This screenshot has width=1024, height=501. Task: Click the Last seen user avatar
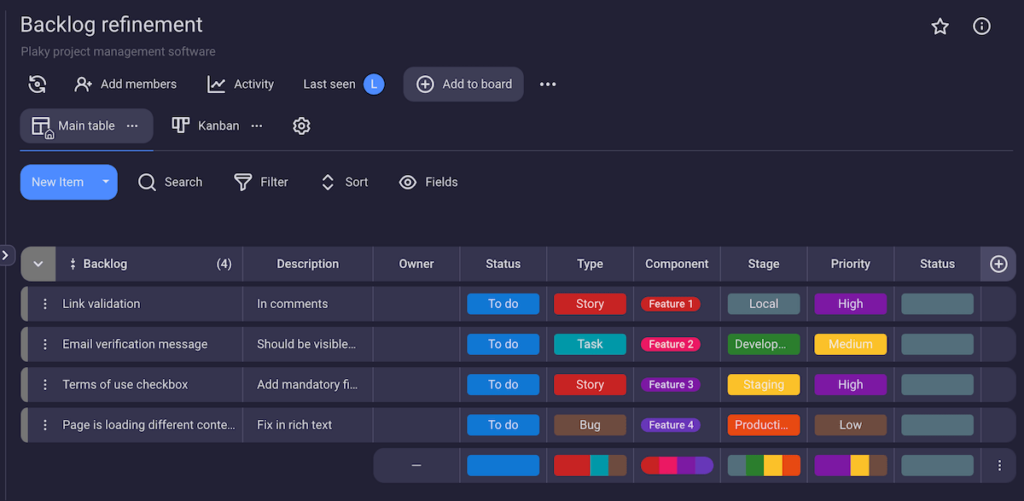click(374, 84)
